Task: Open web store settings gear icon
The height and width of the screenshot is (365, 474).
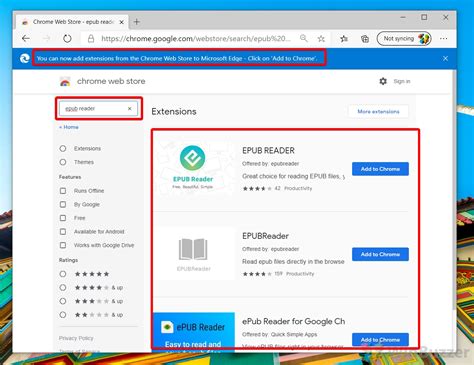Action: [383, 81]
